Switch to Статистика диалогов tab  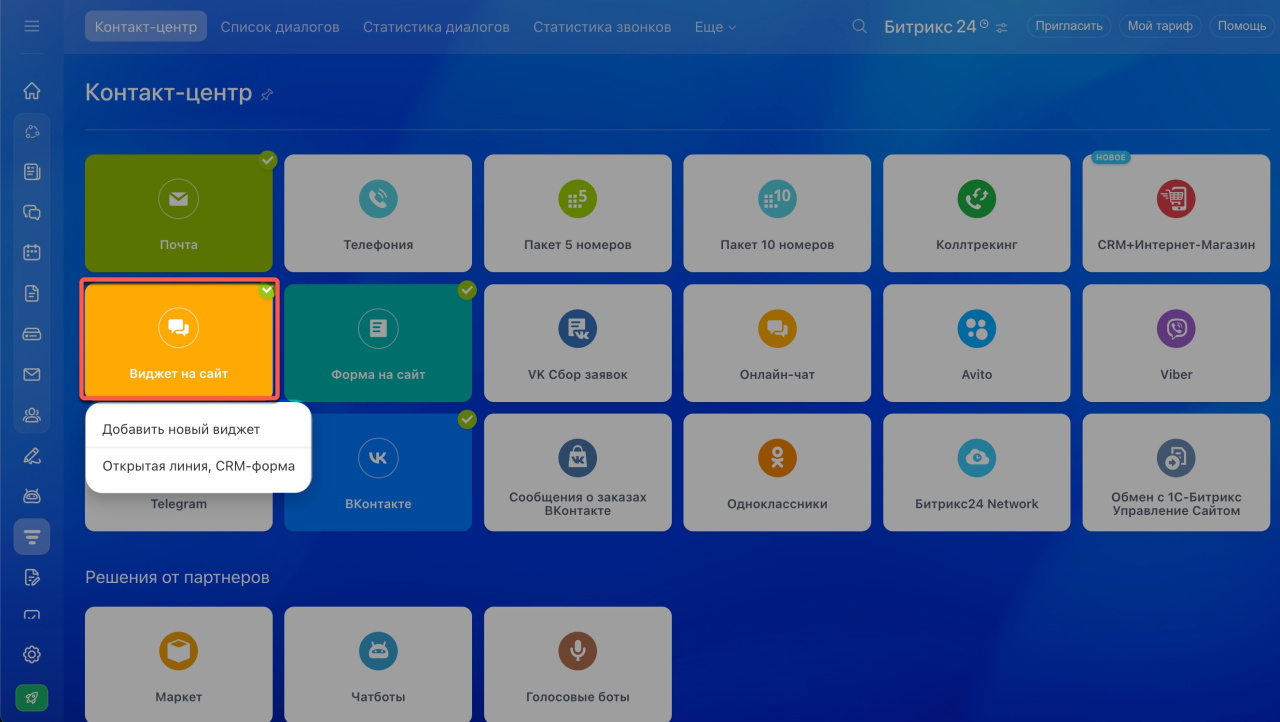tap(436, 27)
